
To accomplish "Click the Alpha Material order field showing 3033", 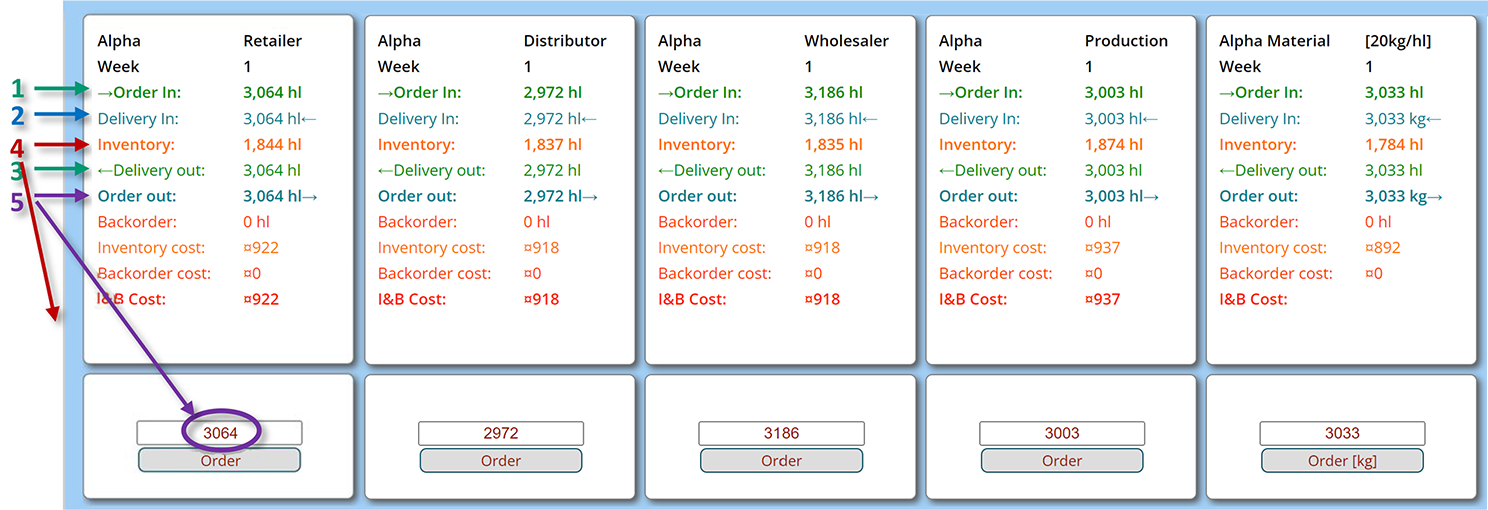I will click(x=1342, y=433).
